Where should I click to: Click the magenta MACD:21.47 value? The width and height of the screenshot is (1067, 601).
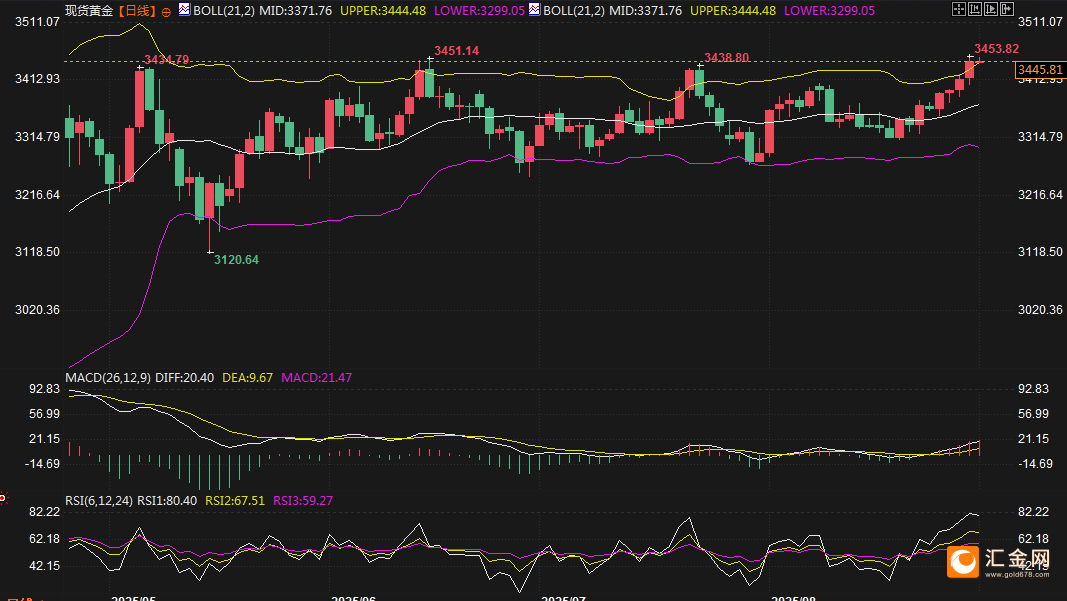coord(316,378)
